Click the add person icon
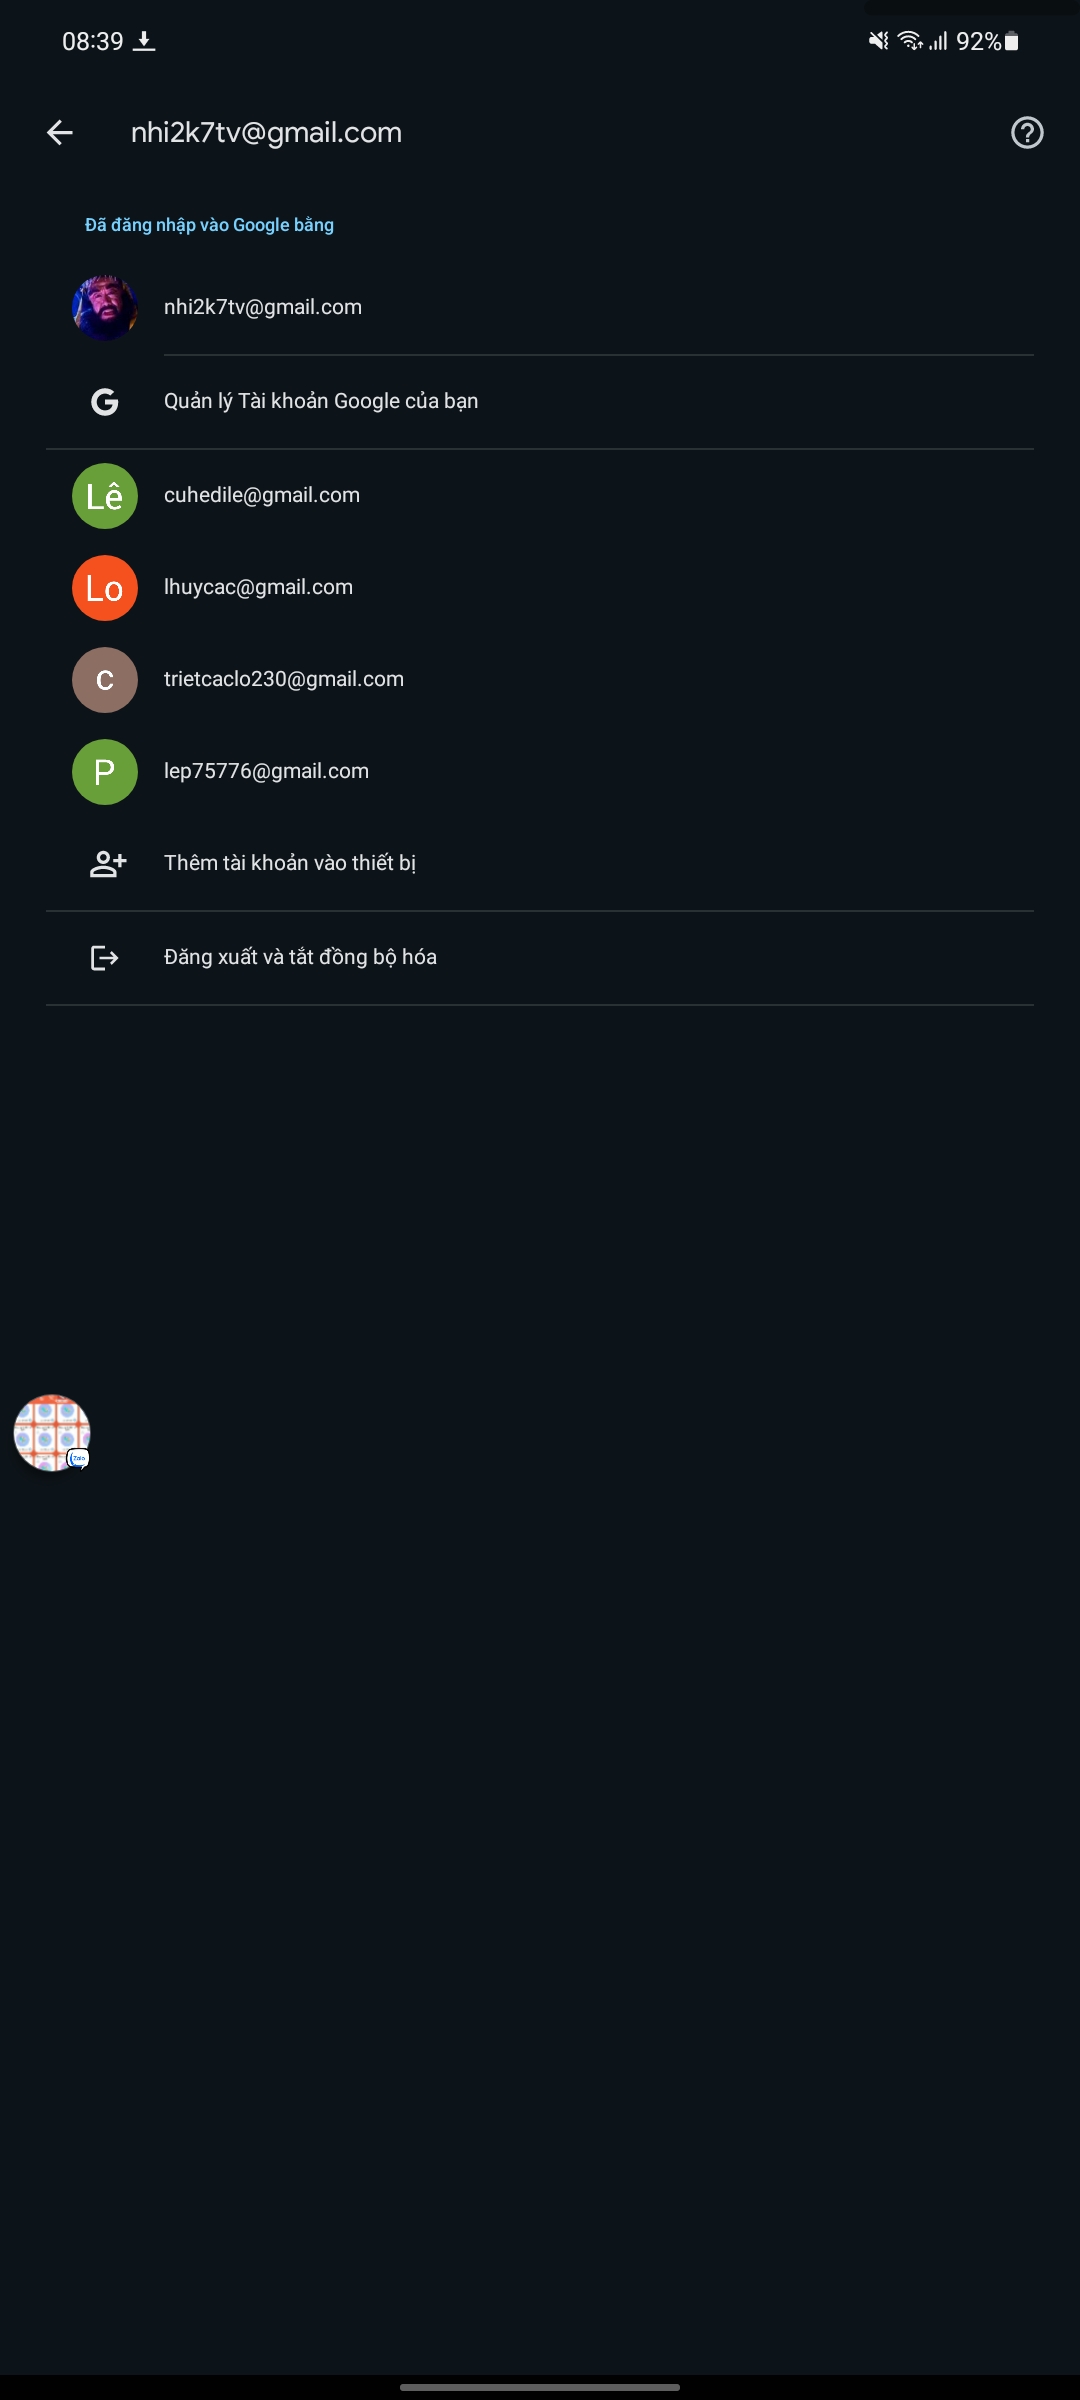1080x2400 pixels. point(107,864)
